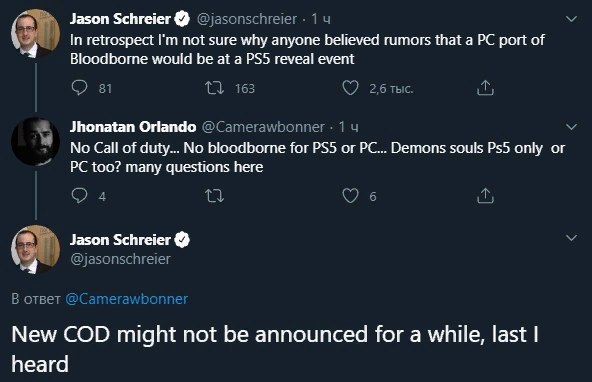Open chevron menu on the New COD reply
This screenshot has width=592, height=382.
pos(572,237)
